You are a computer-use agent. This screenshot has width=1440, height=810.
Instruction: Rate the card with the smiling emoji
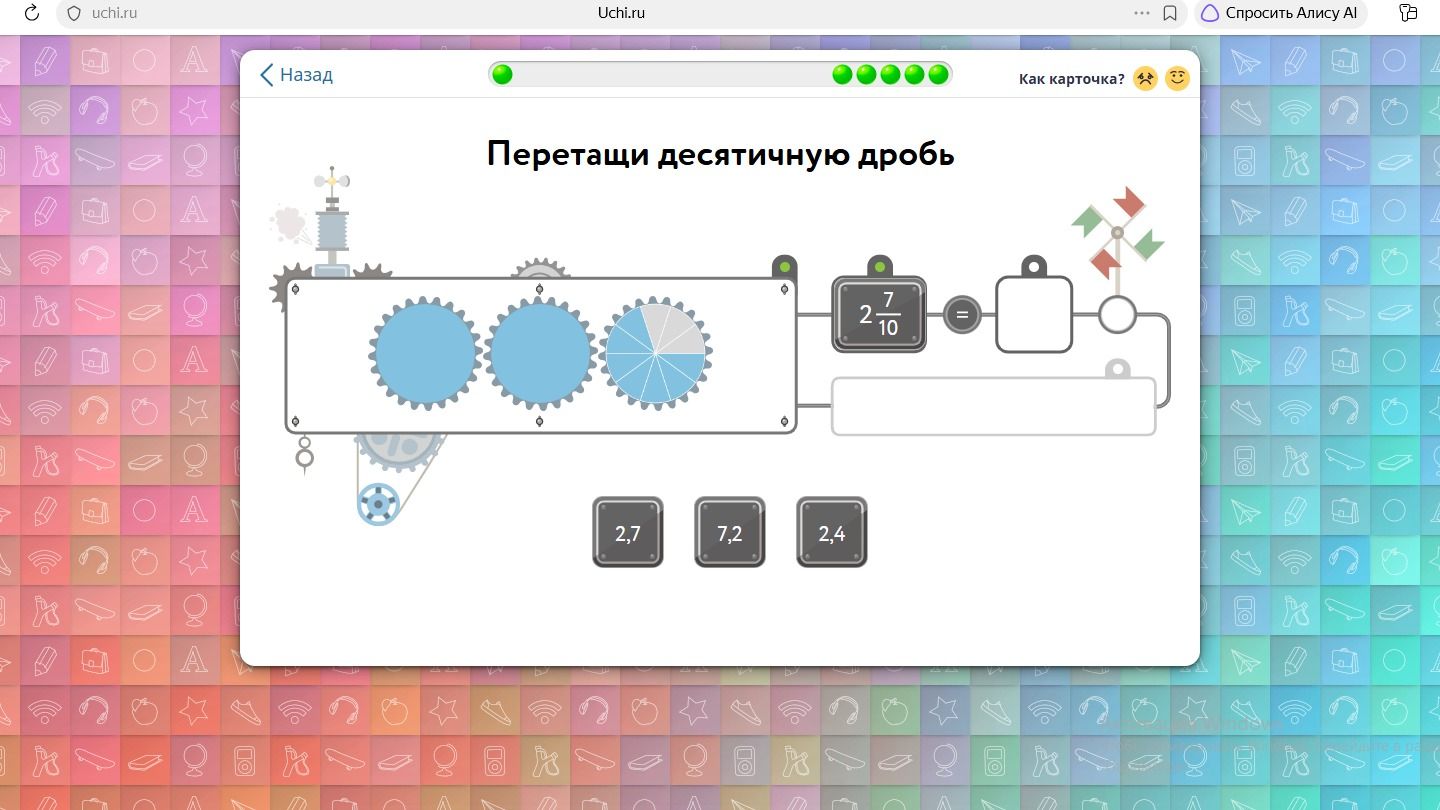tap(1178, 78)
